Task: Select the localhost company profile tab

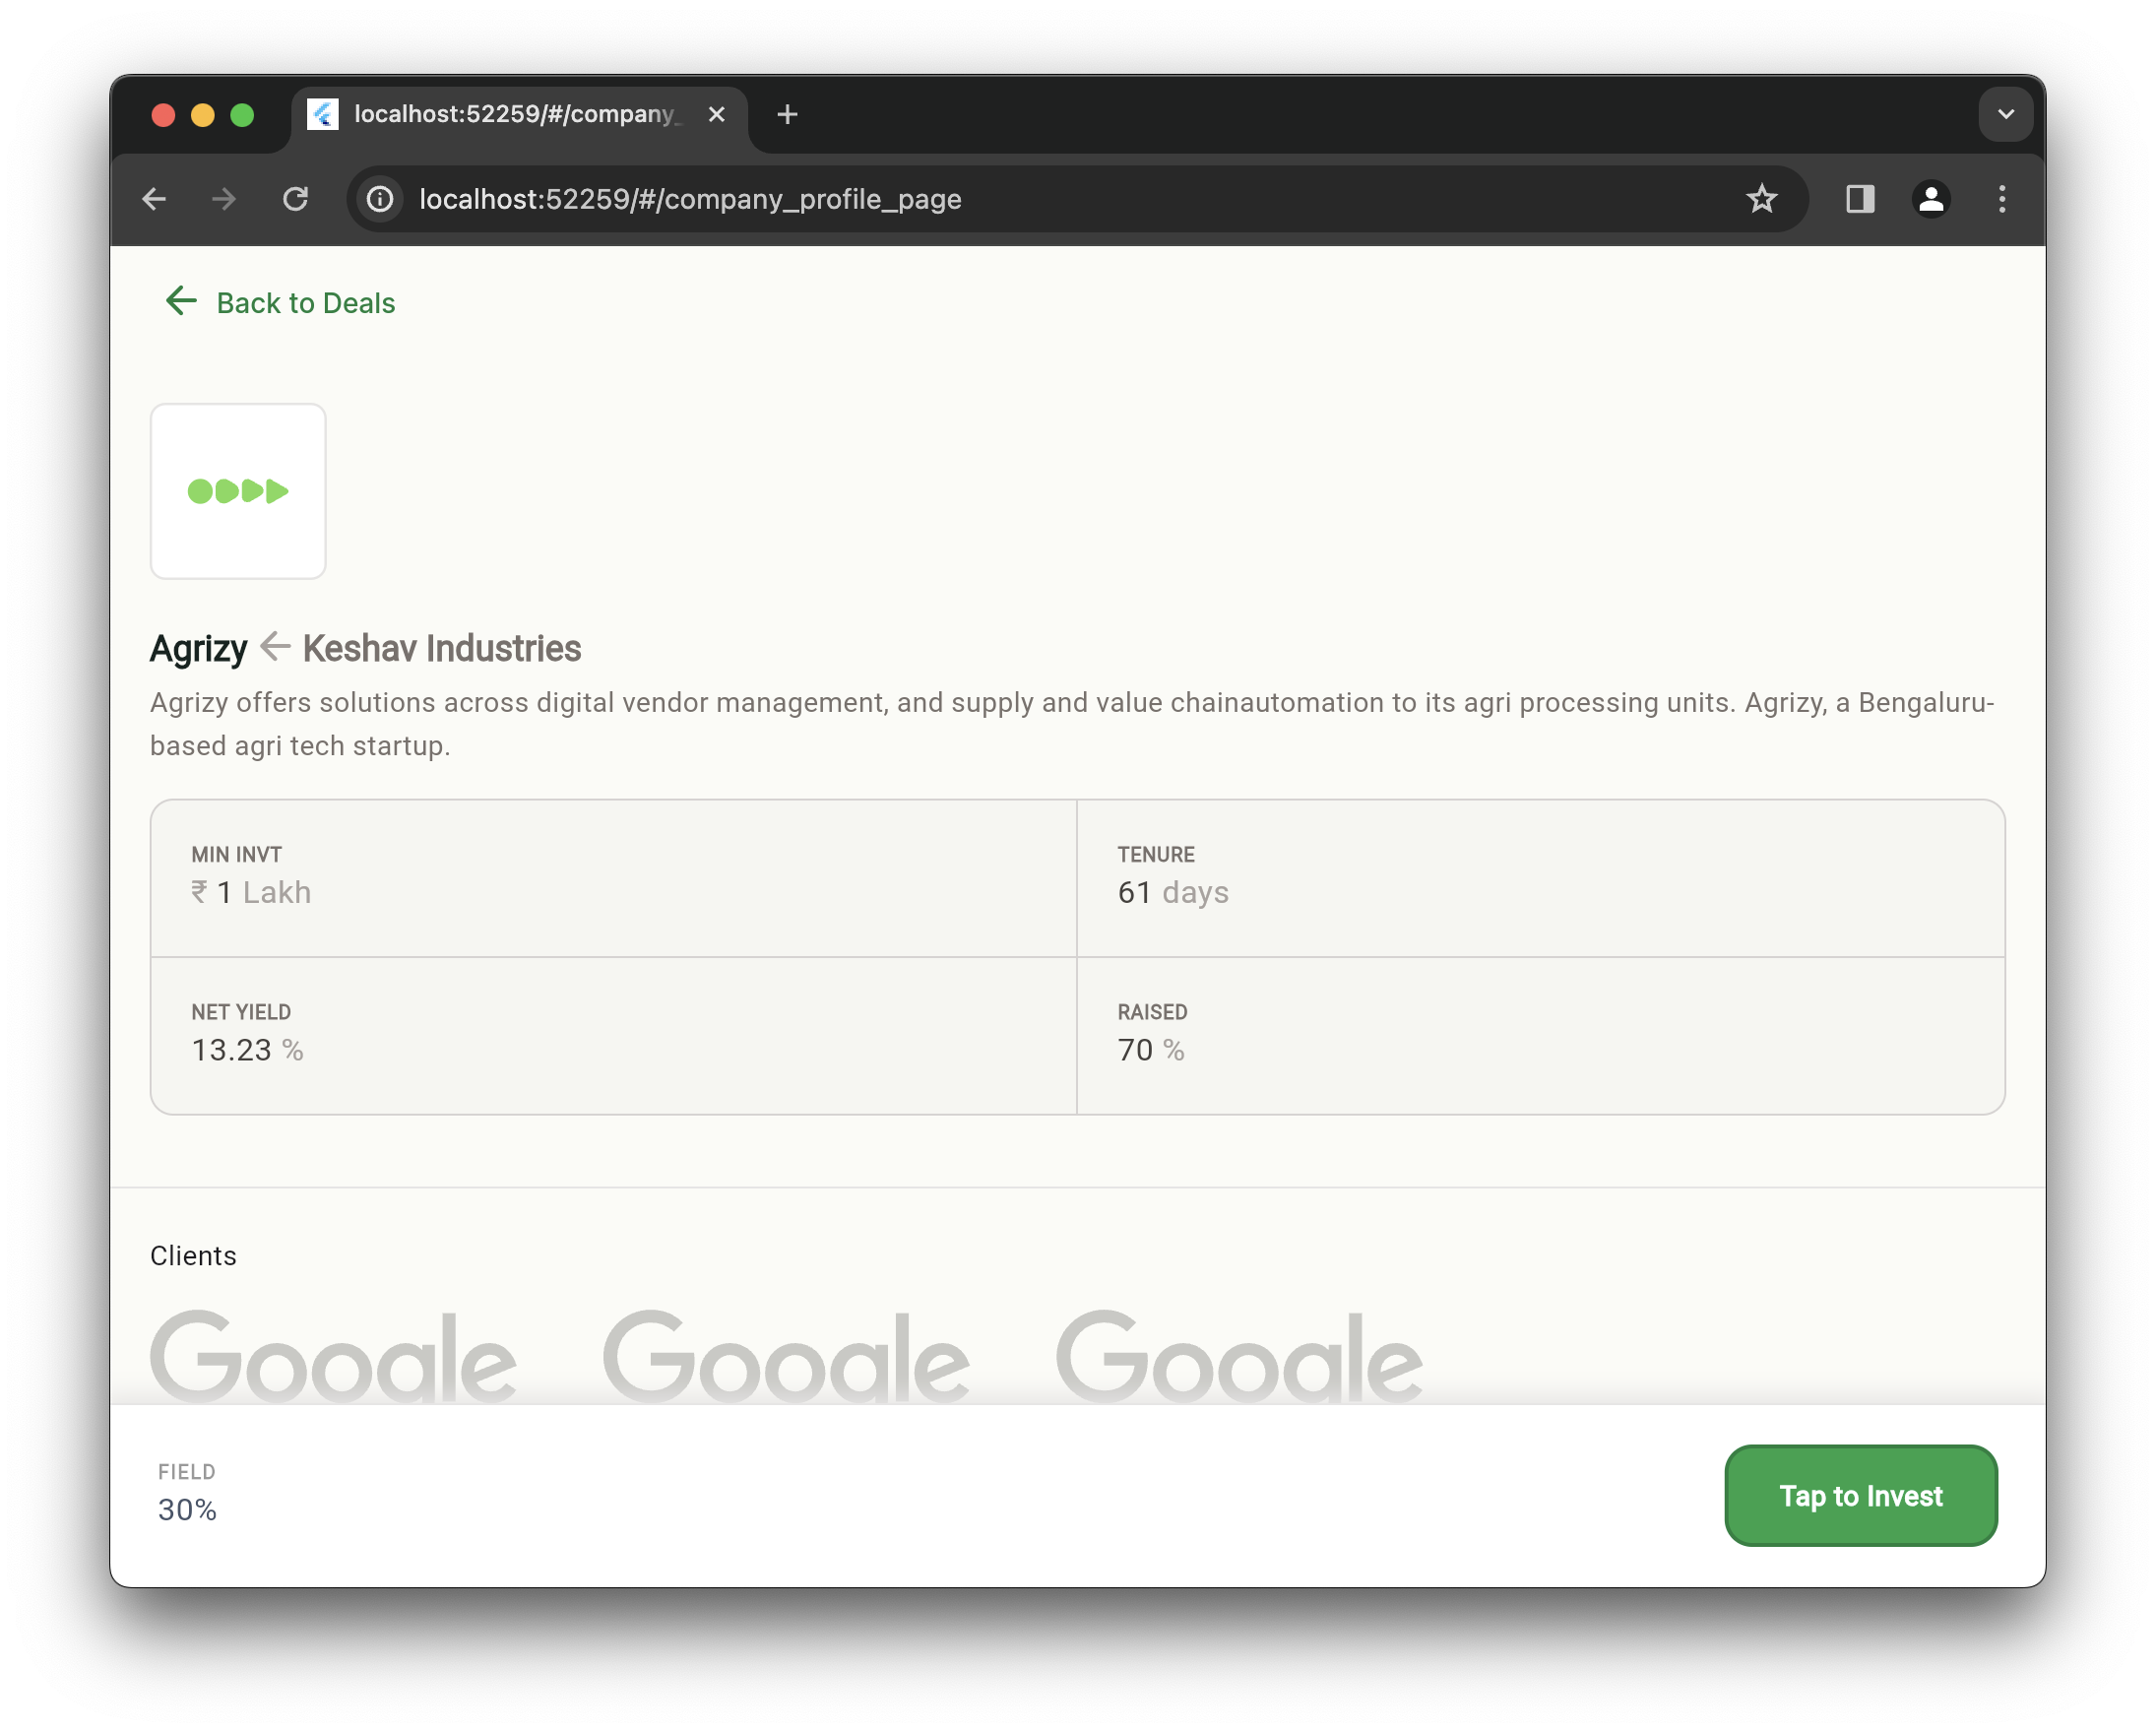Action: coord(515,115)
